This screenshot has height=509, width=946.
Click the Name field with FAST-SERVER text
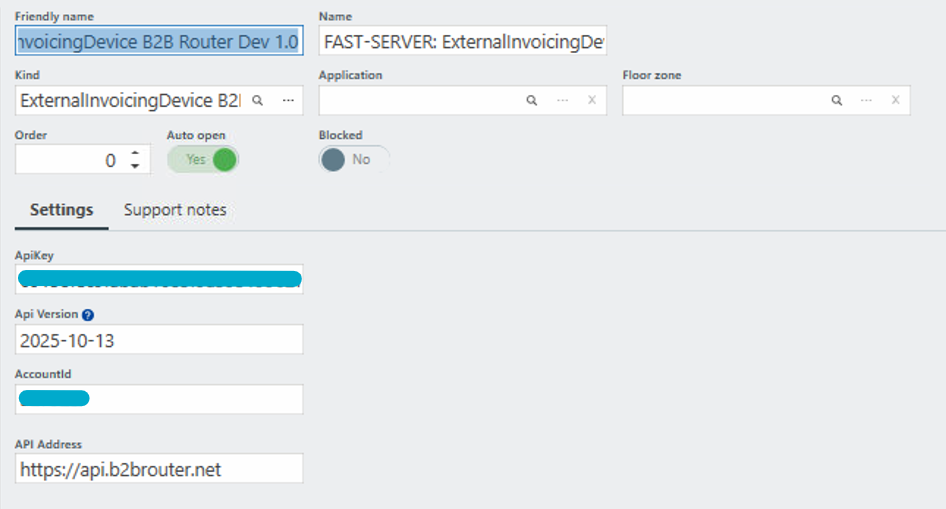[x=463, y=42]
